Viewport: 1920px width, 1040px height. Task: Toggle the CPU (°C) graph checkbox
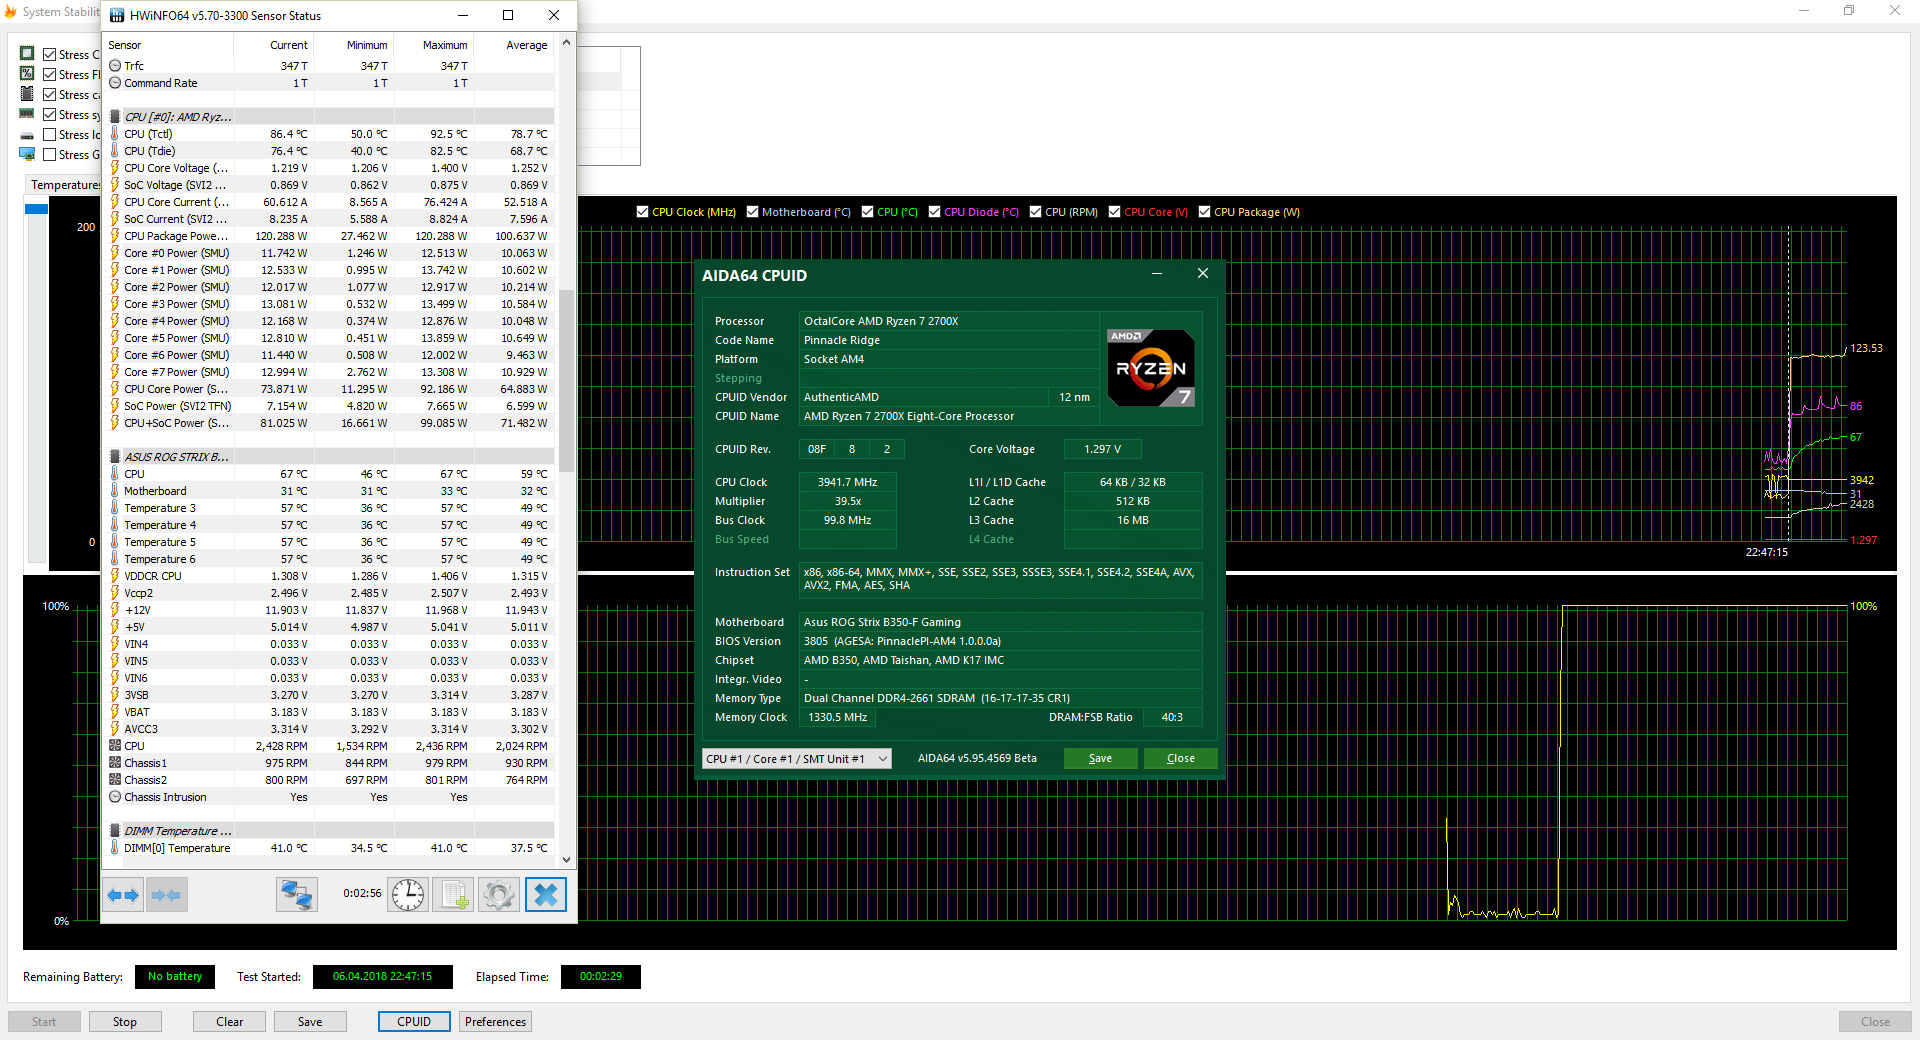point(868,212)
